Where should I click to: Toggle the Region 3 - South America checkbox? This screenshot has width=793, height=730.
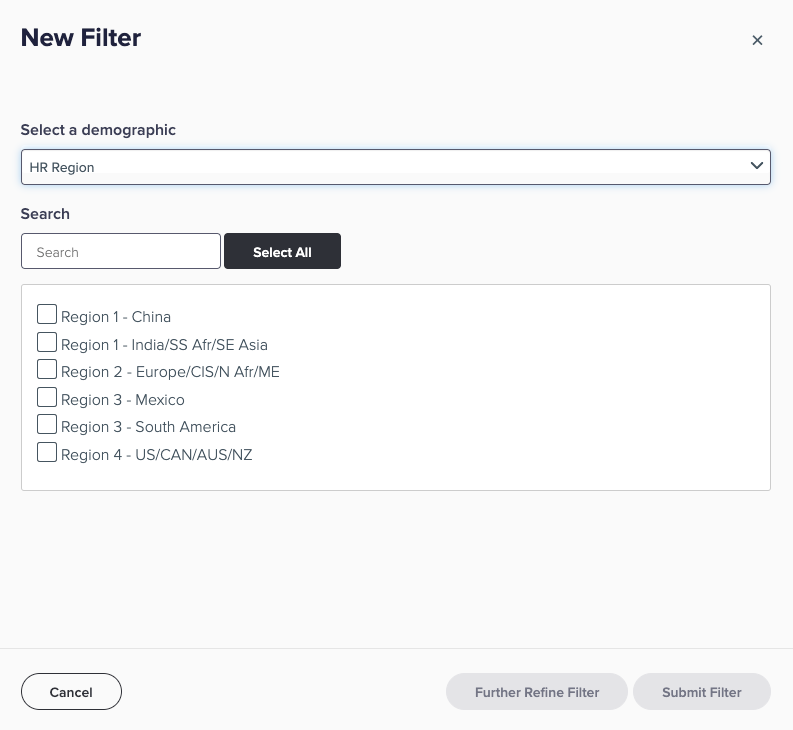[47, 424]
